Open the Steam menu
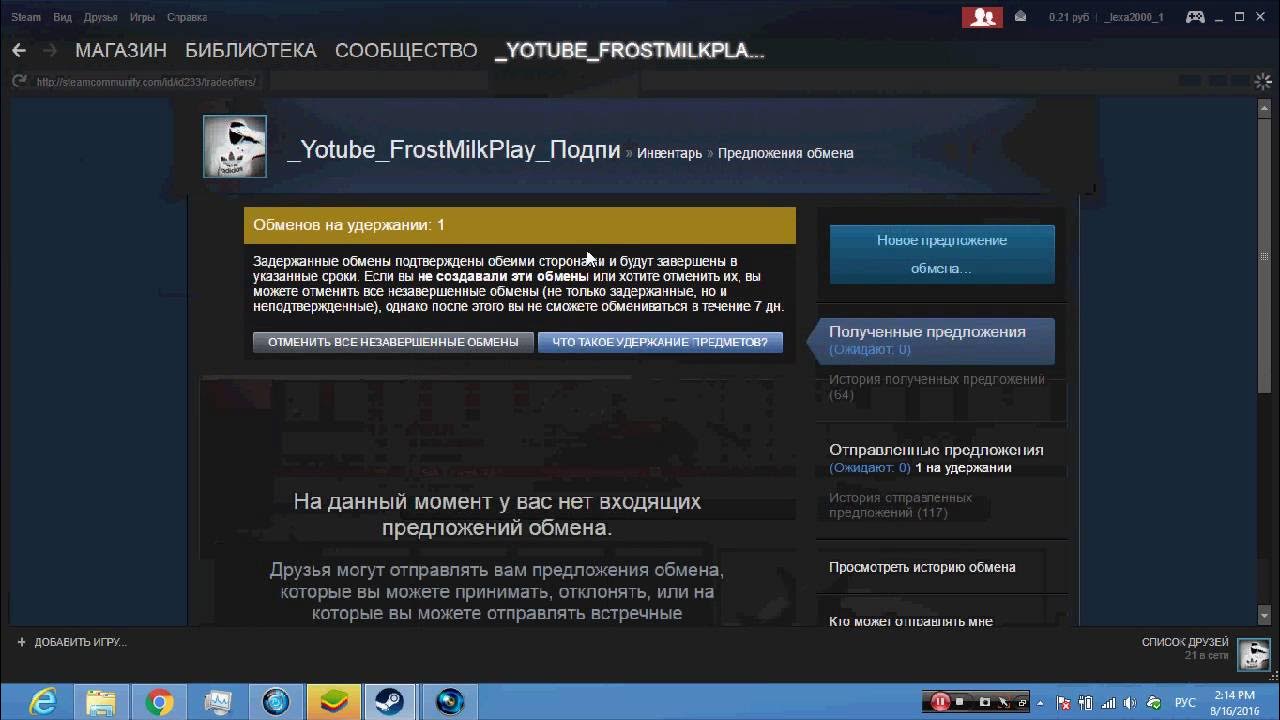Screen dimensions: 1280x720 click(26, 17)
